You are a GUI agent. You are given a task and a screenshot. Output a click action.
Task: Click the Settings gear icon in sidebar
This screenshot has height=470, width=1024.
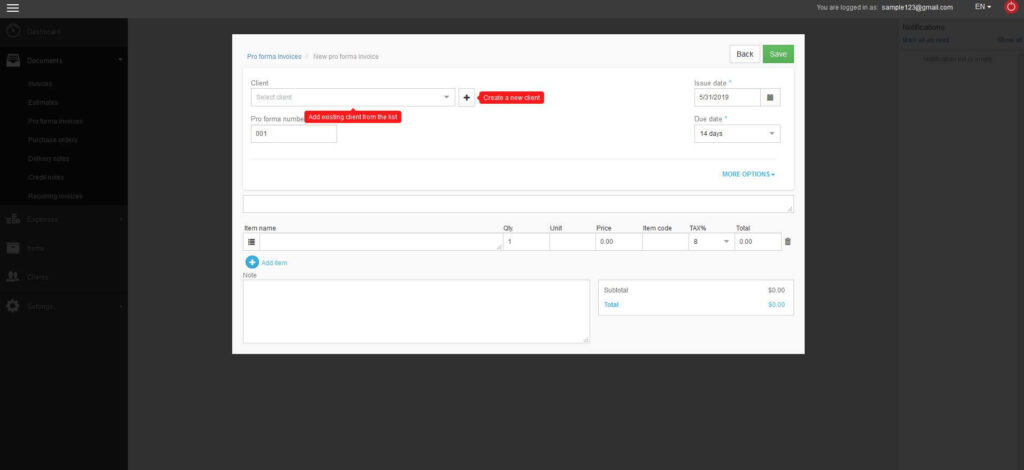coord(13,306)
